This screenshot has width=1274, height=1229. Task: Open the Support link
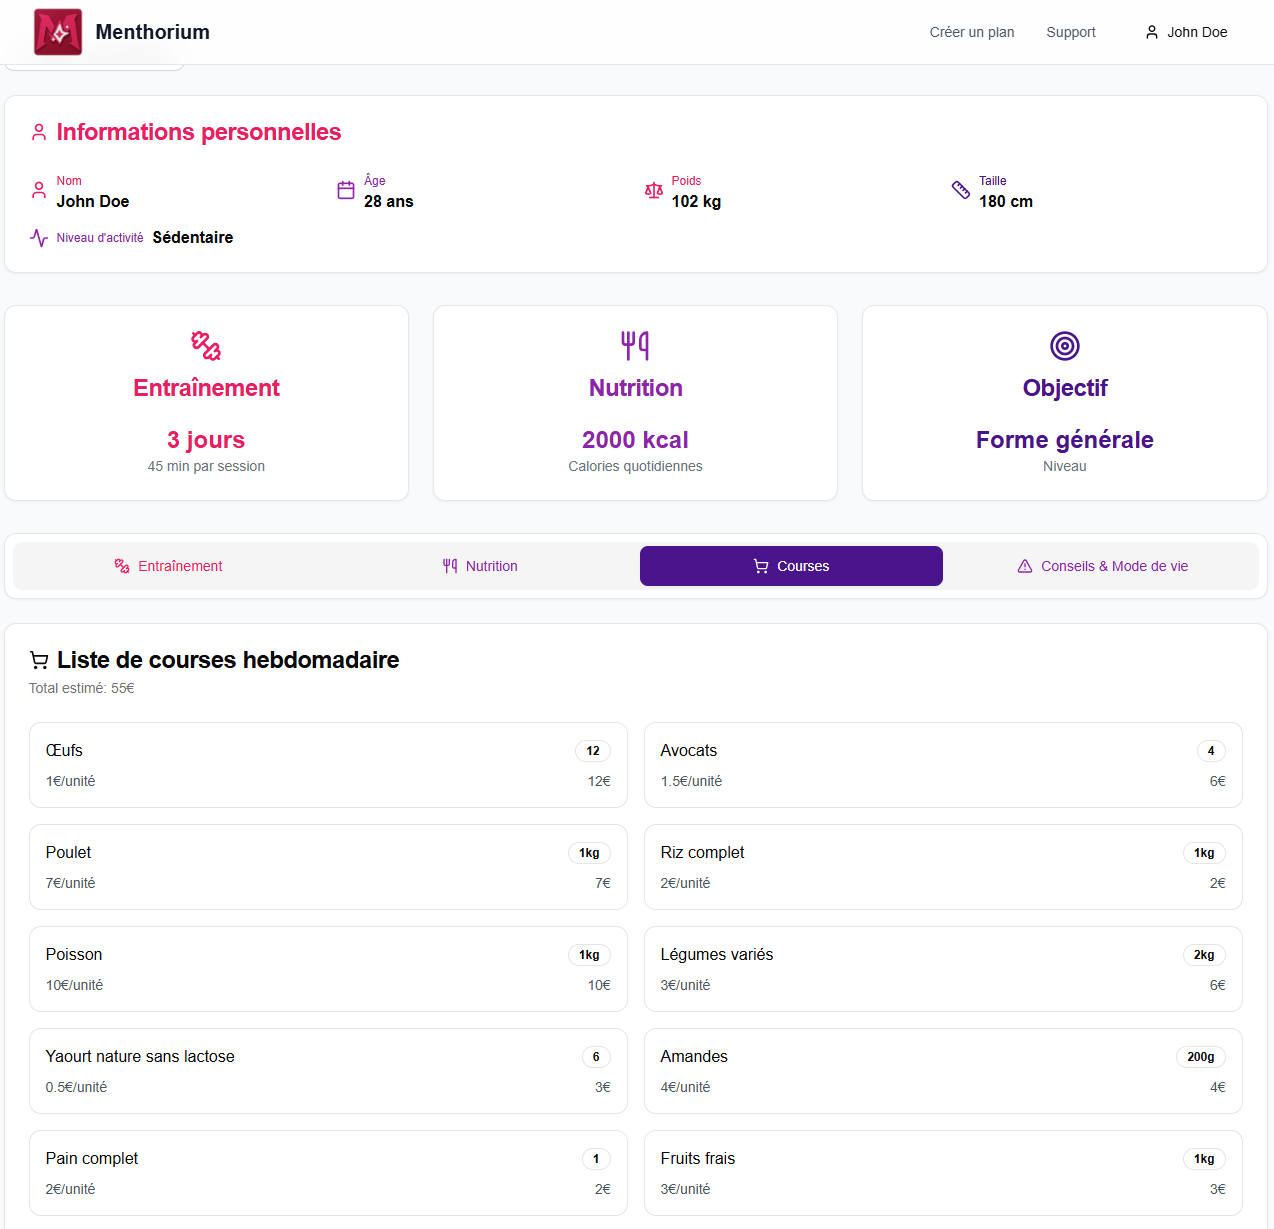tap(1071, 32)
